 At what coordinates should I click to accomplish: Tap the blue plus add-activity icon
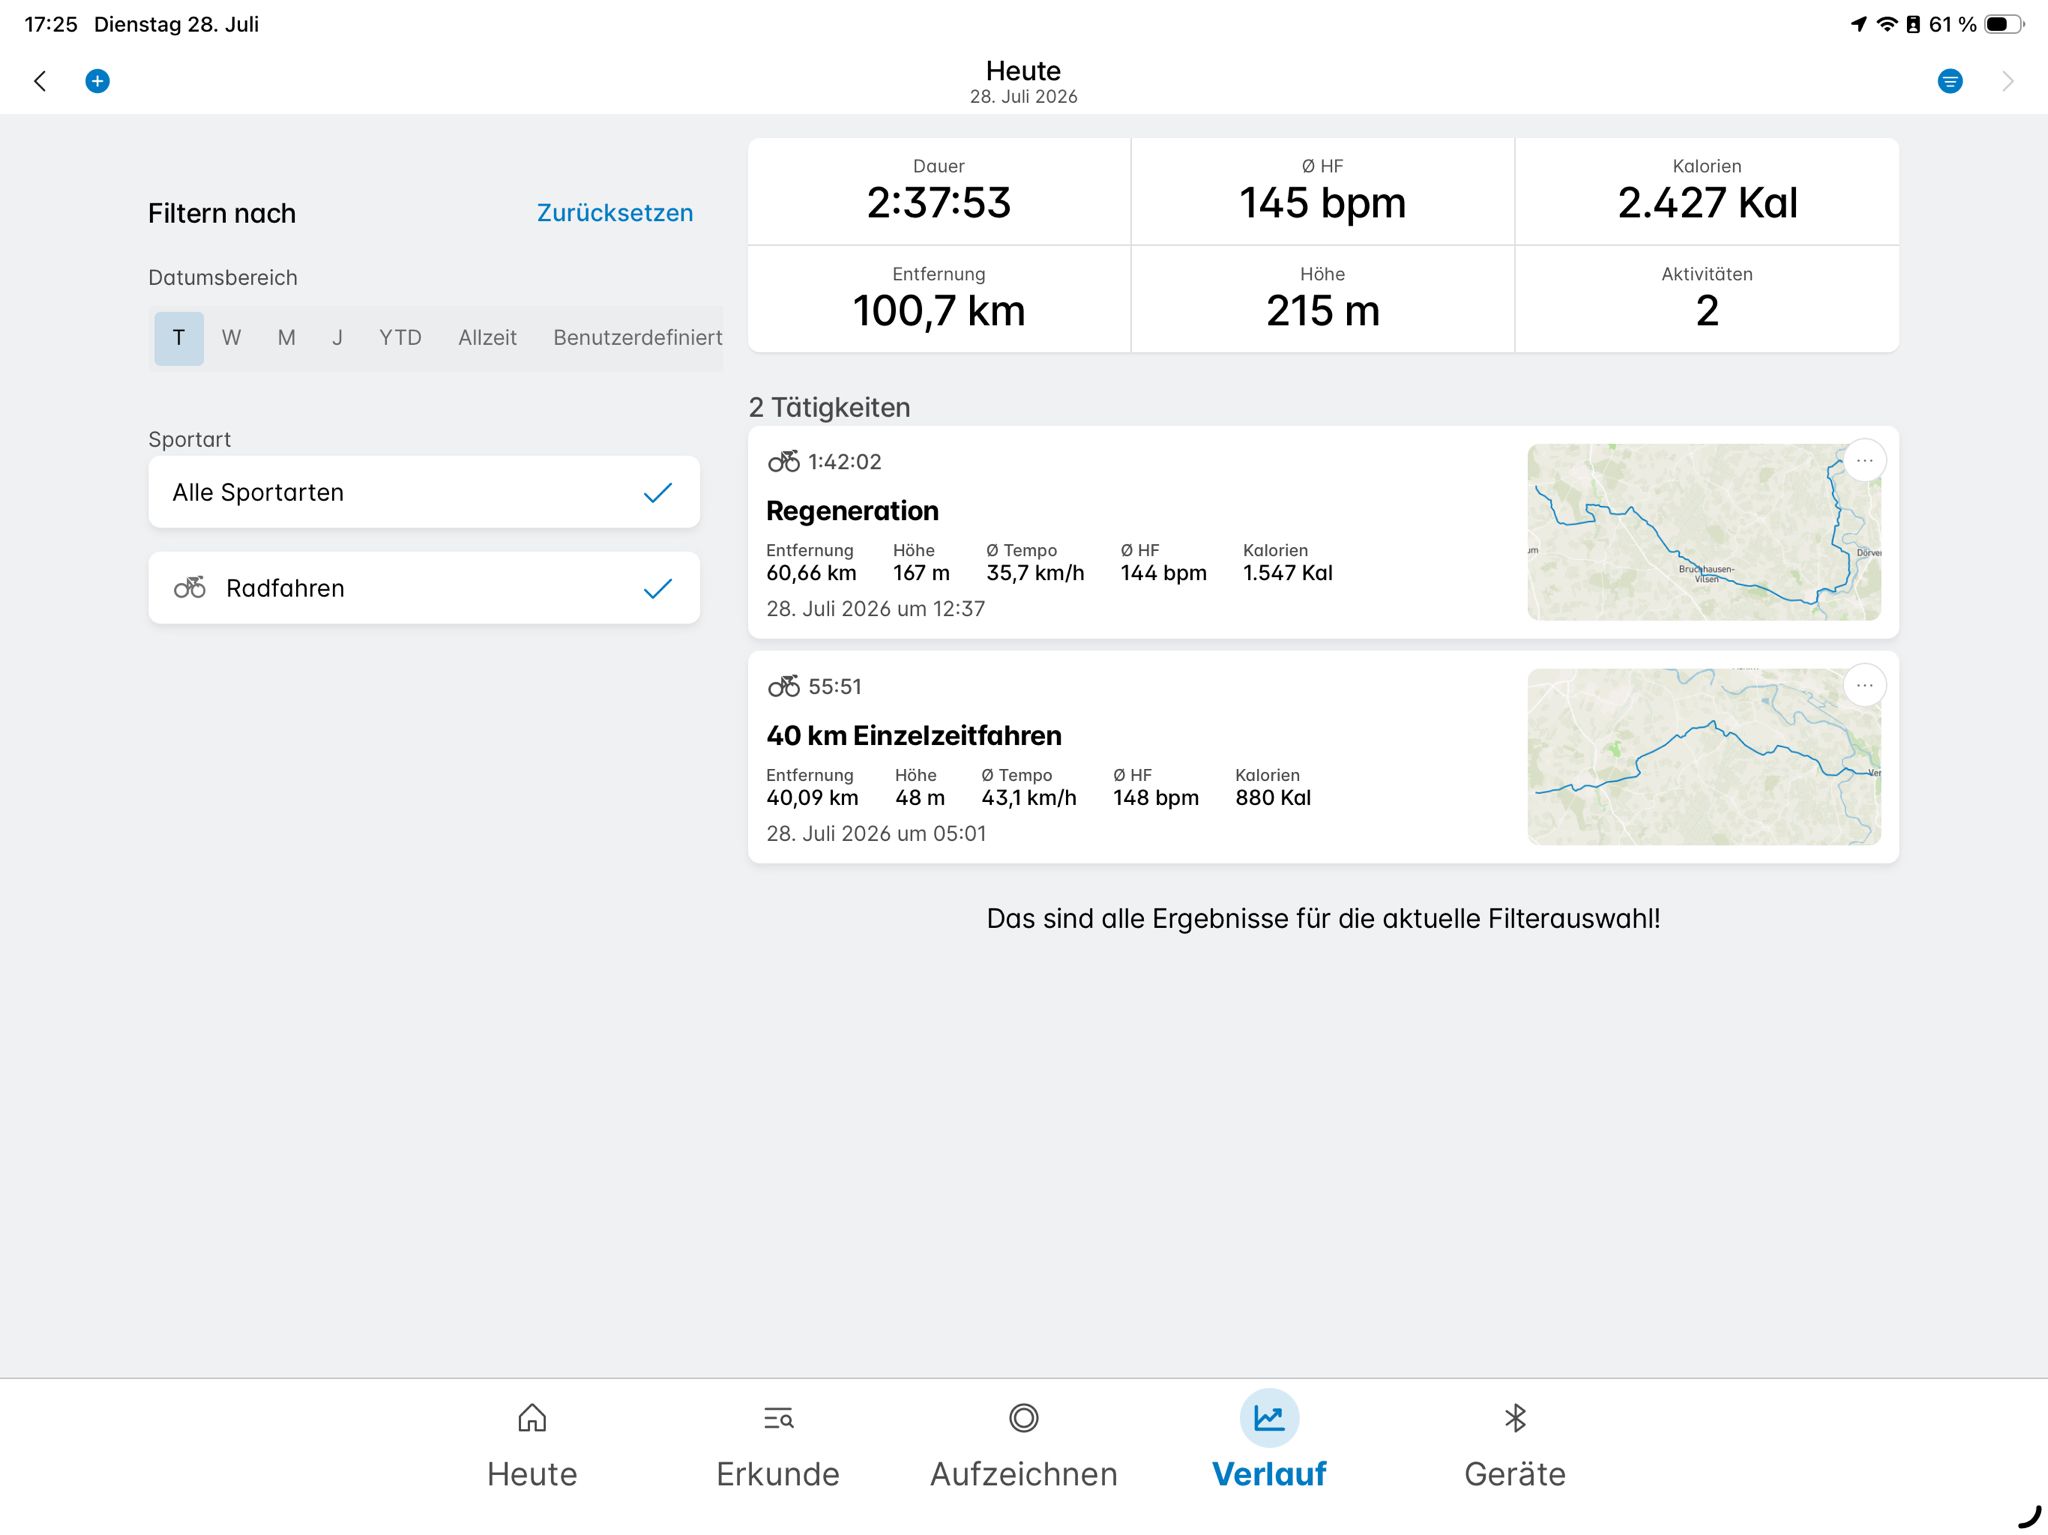tap(97, 81)
